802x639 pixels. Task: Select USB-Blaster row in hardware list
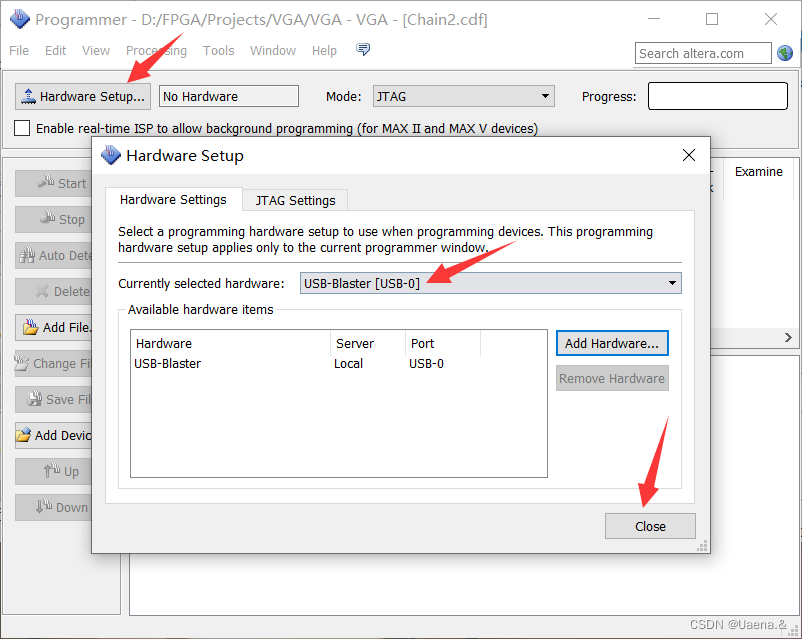click(x=339, y=364)
